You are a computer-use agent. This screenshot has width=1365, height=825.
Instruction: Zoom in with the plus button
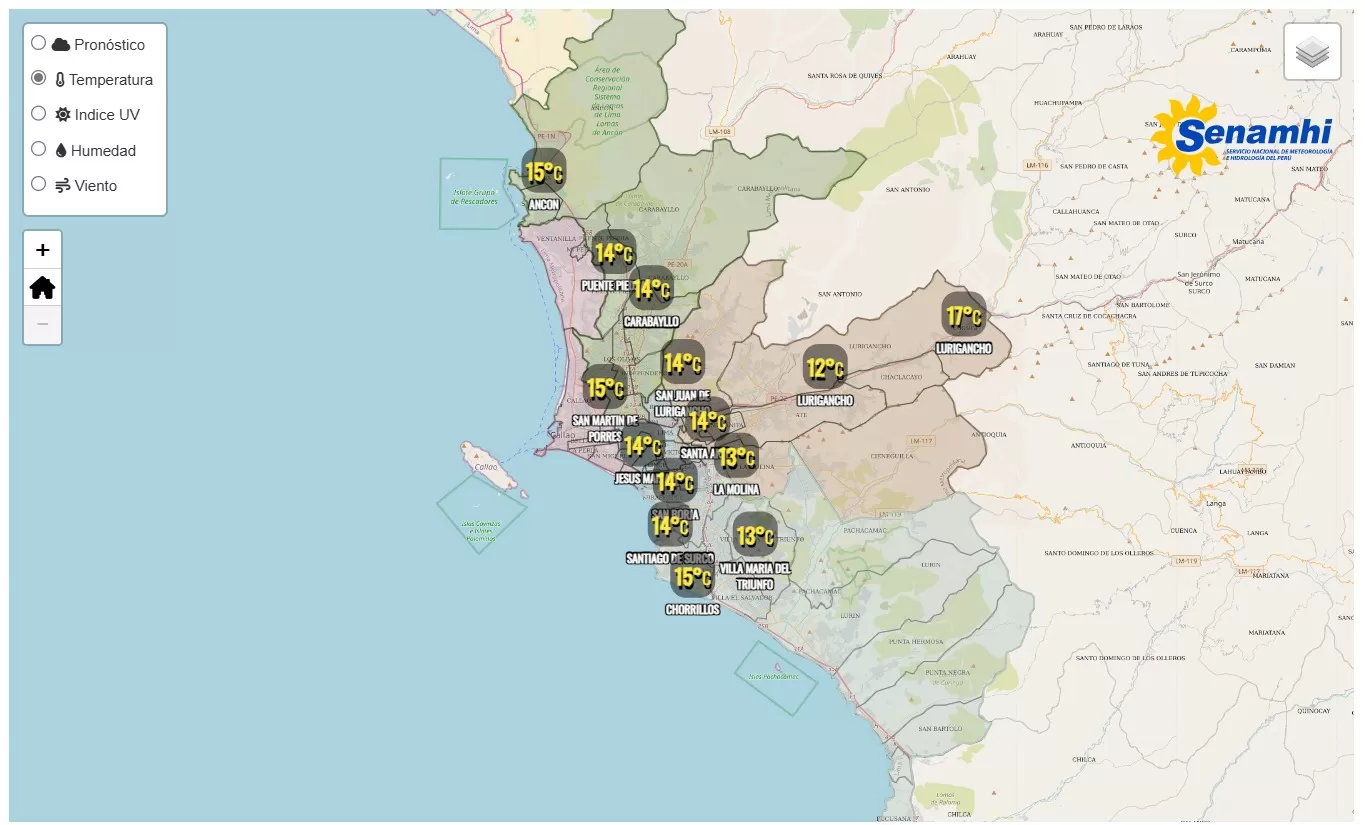click(x=42, y=250)
